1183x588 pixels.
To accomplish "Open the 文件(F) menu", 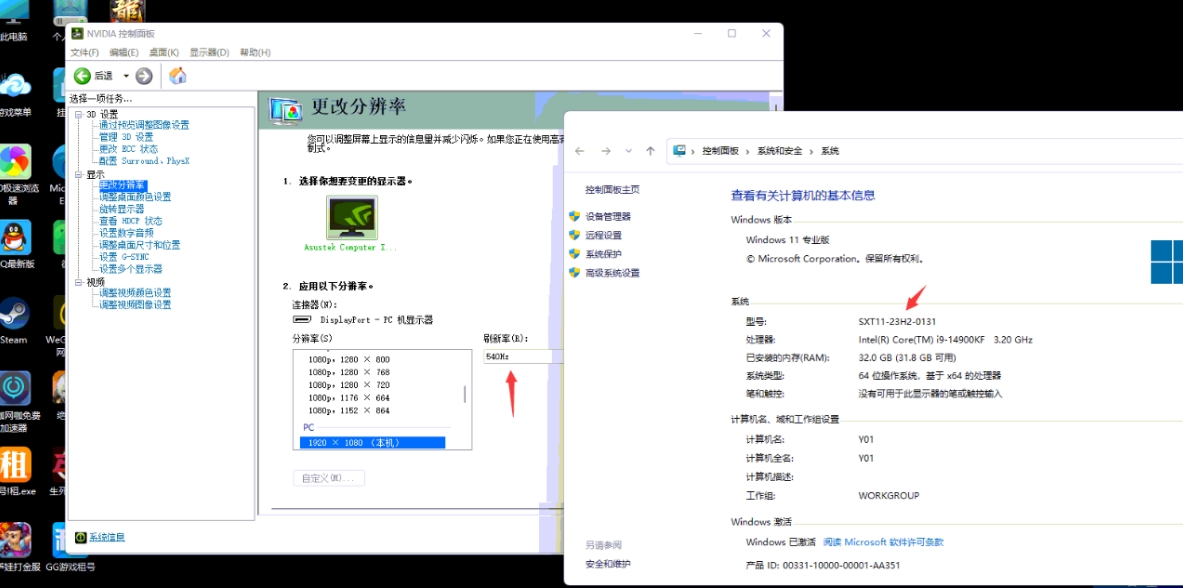I will 84,52.
